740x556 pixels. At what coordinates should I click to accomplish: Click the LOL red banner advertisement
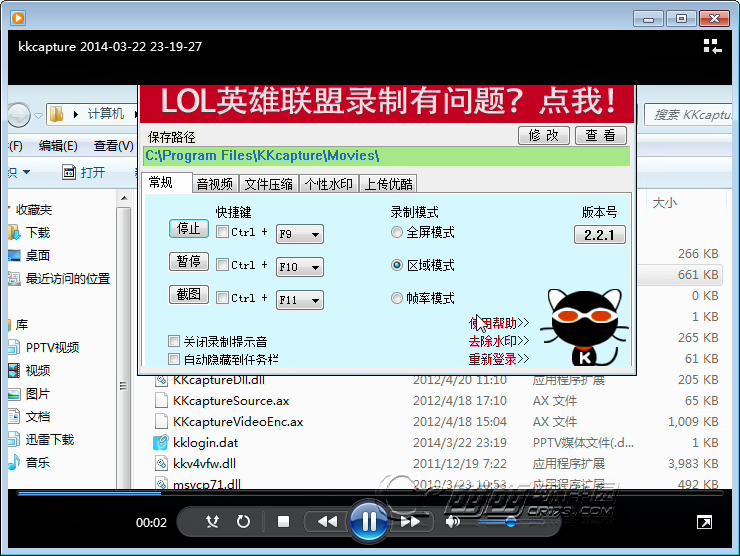pos(387,103)
